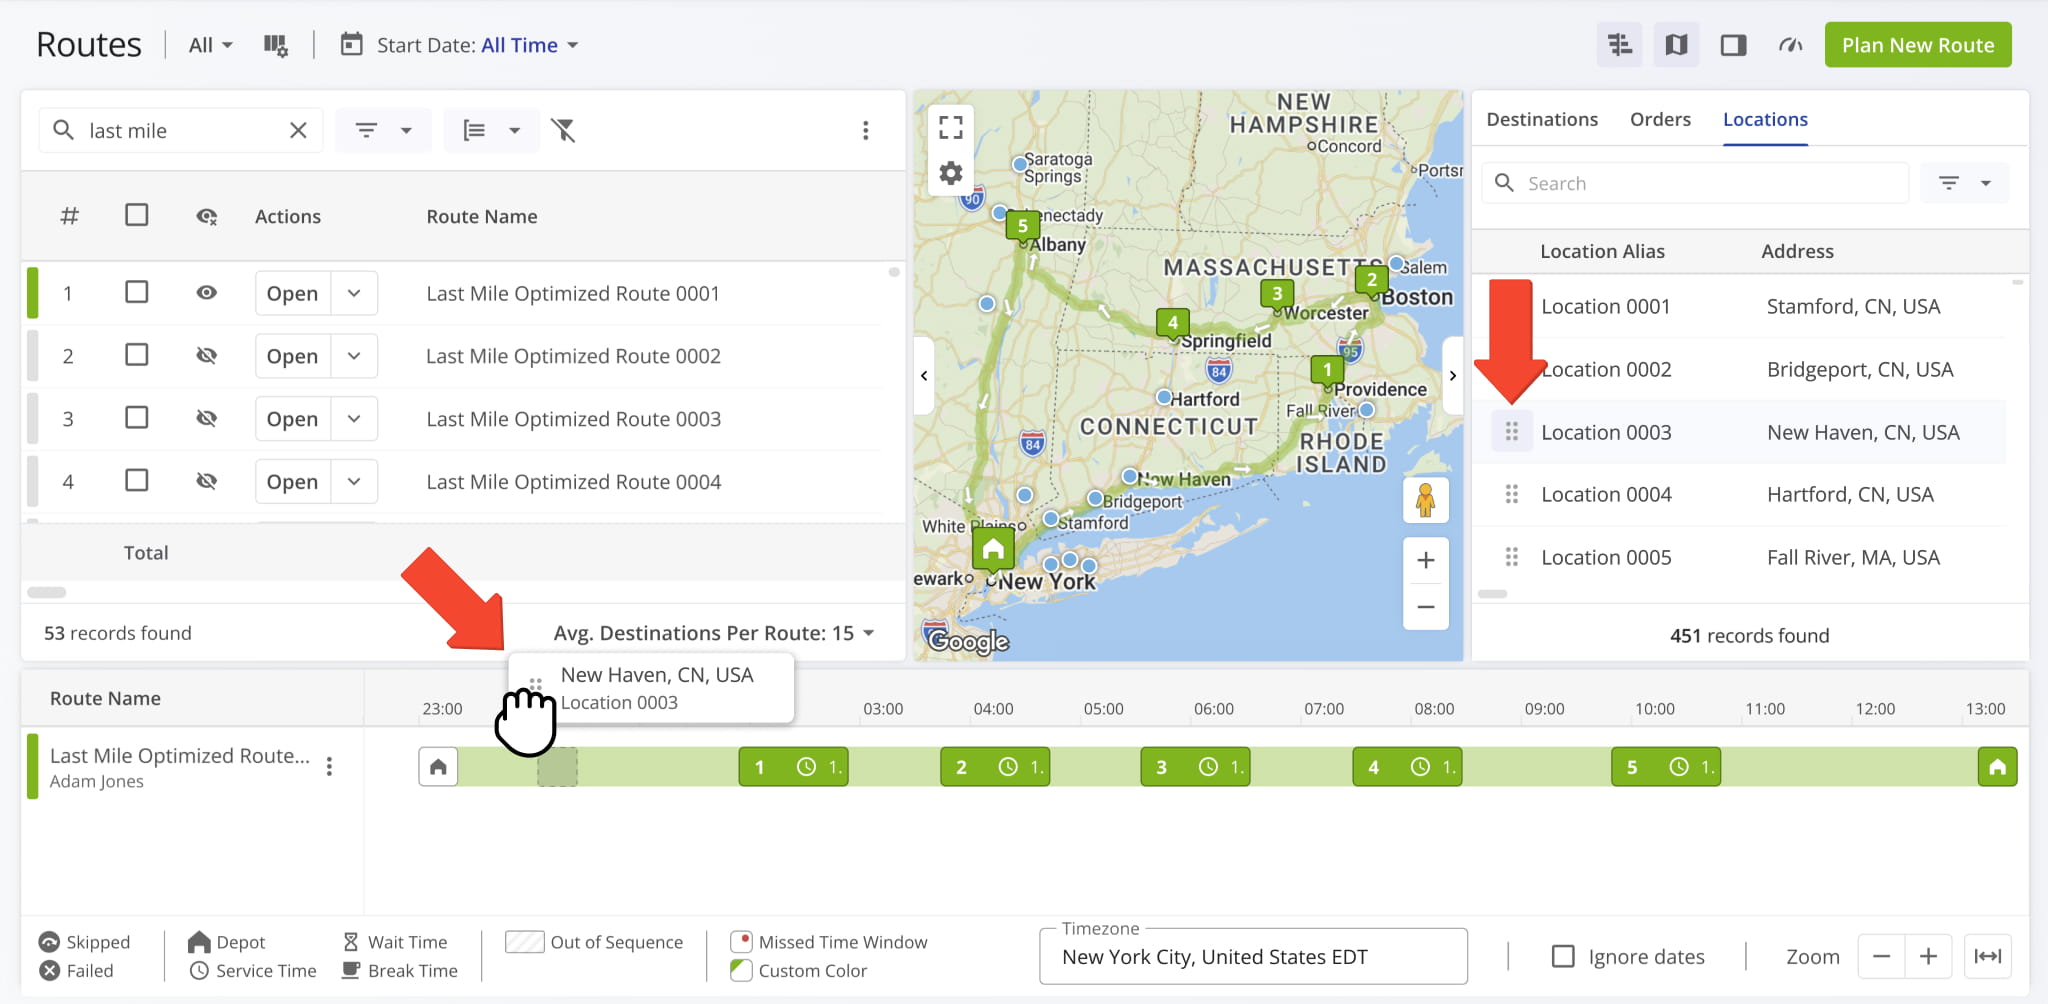The height and width of the screenshot is (1004, 2049).
Task: Open the All routes dropdown
Action: coord(211,45)
